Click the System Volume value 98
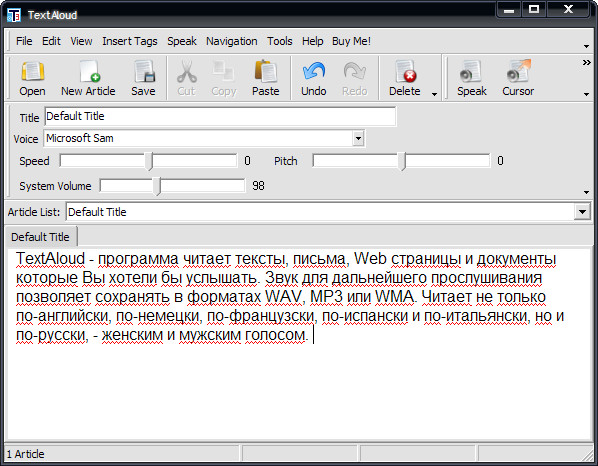 (x=258, y=186)
